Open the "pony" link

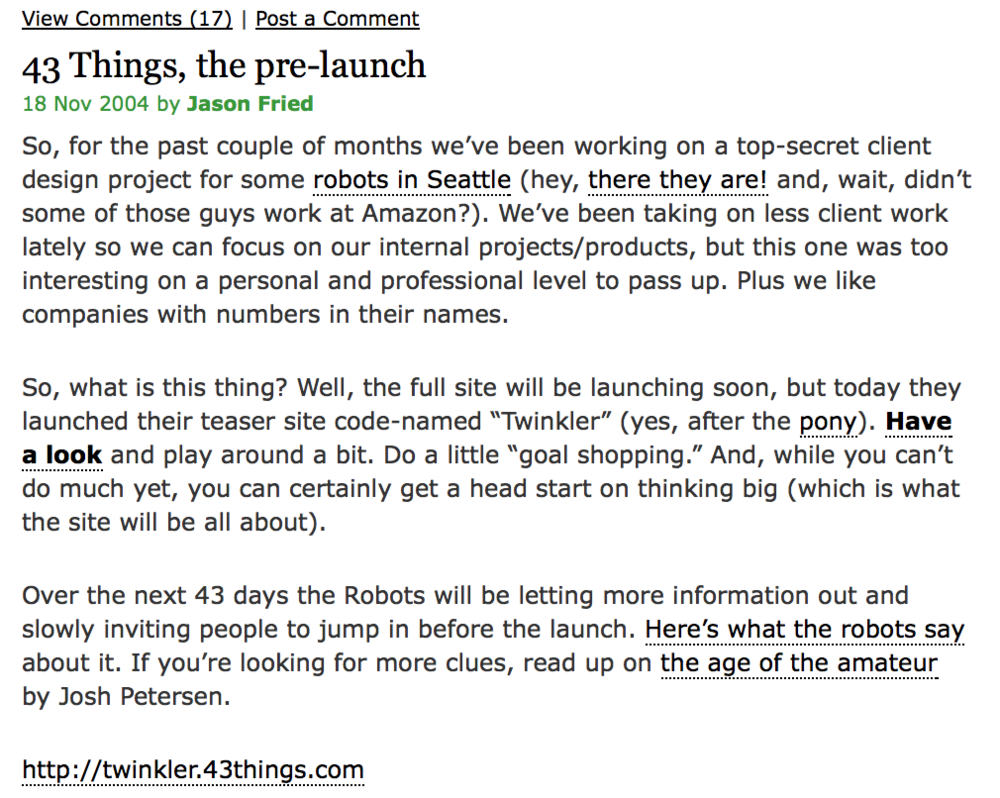(x=828, y=422)
